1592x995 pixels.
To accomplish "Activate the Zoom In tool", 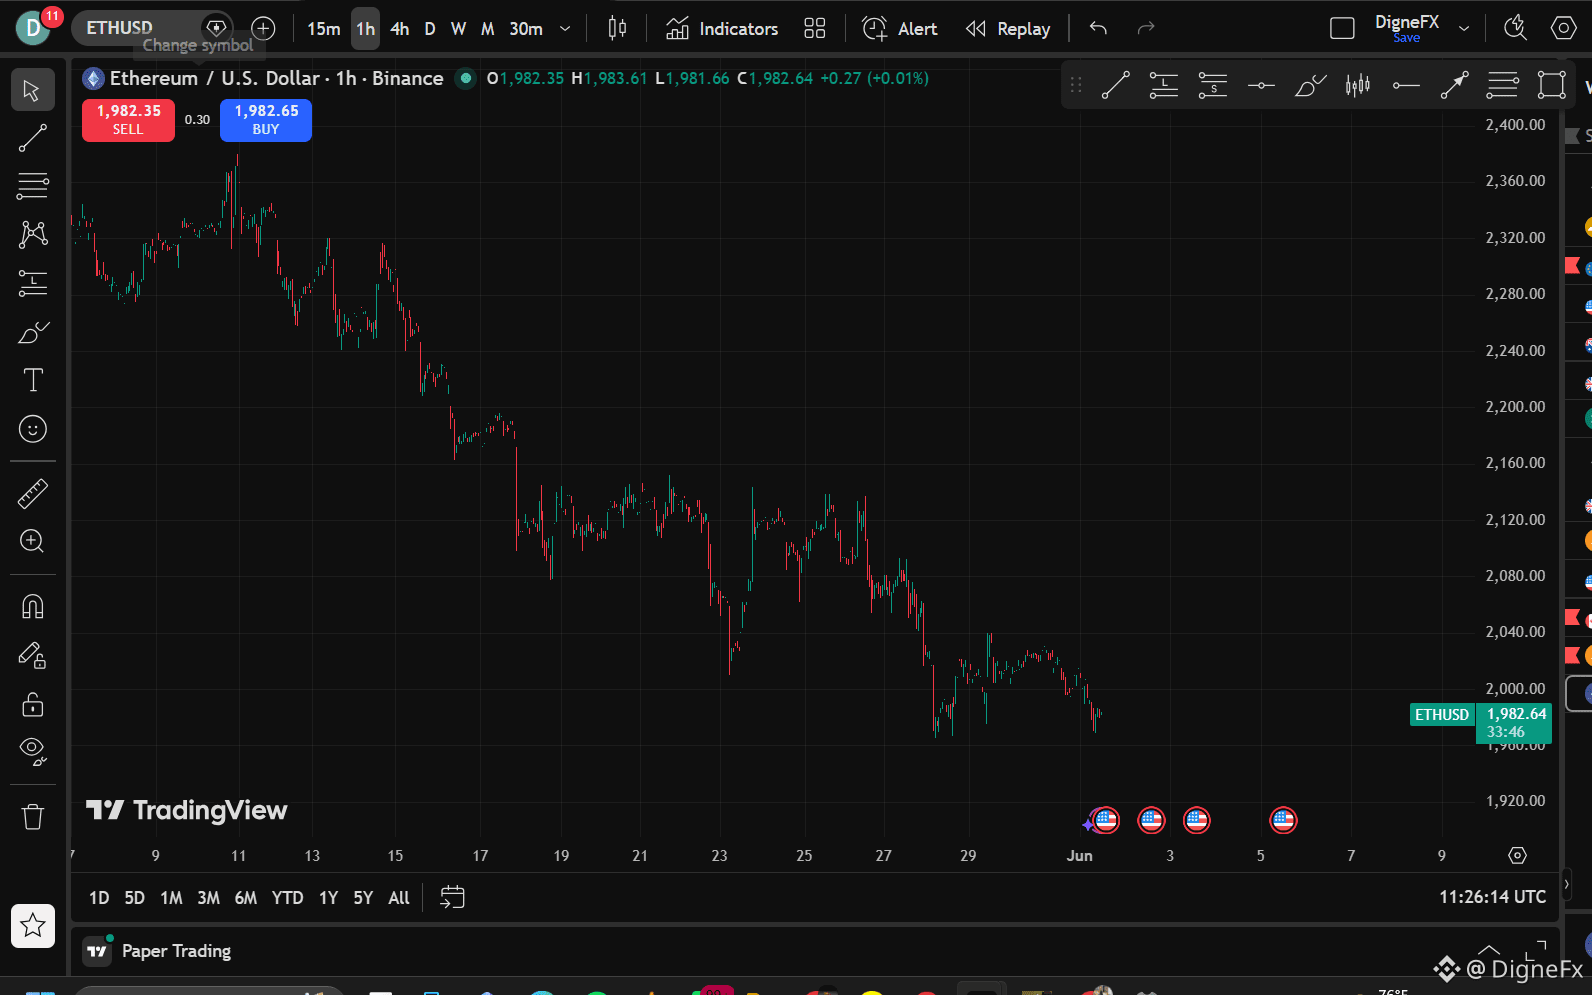I will (x=32, y=541).
